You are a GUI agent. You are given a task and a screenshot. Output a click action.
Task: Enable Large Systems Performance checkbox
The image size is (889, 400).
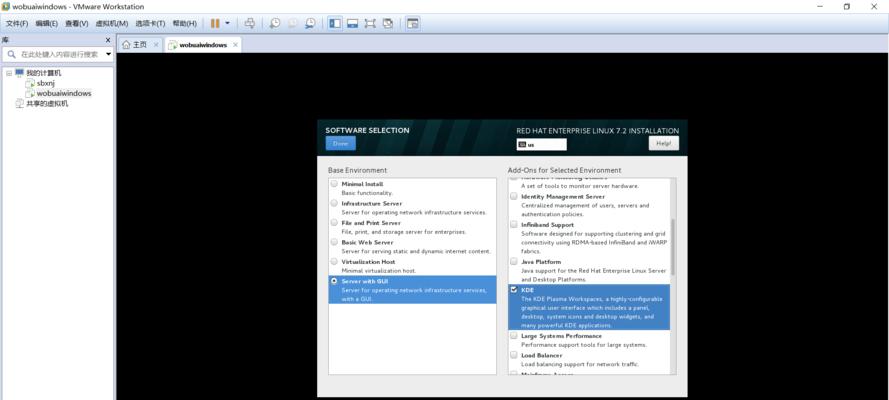point(514,336)
